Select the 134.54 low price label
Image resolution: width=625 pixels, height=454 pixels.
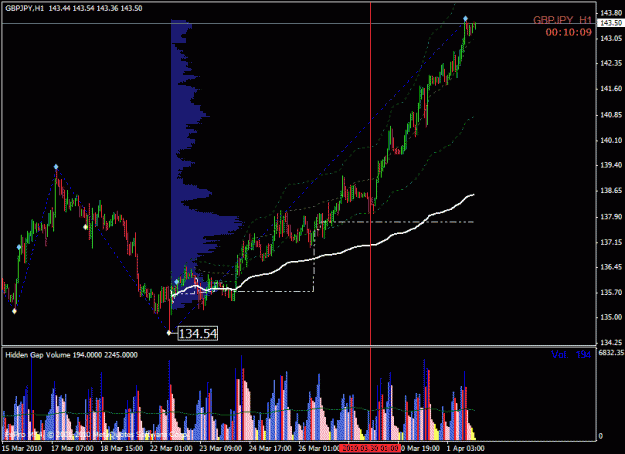[198, 333]
